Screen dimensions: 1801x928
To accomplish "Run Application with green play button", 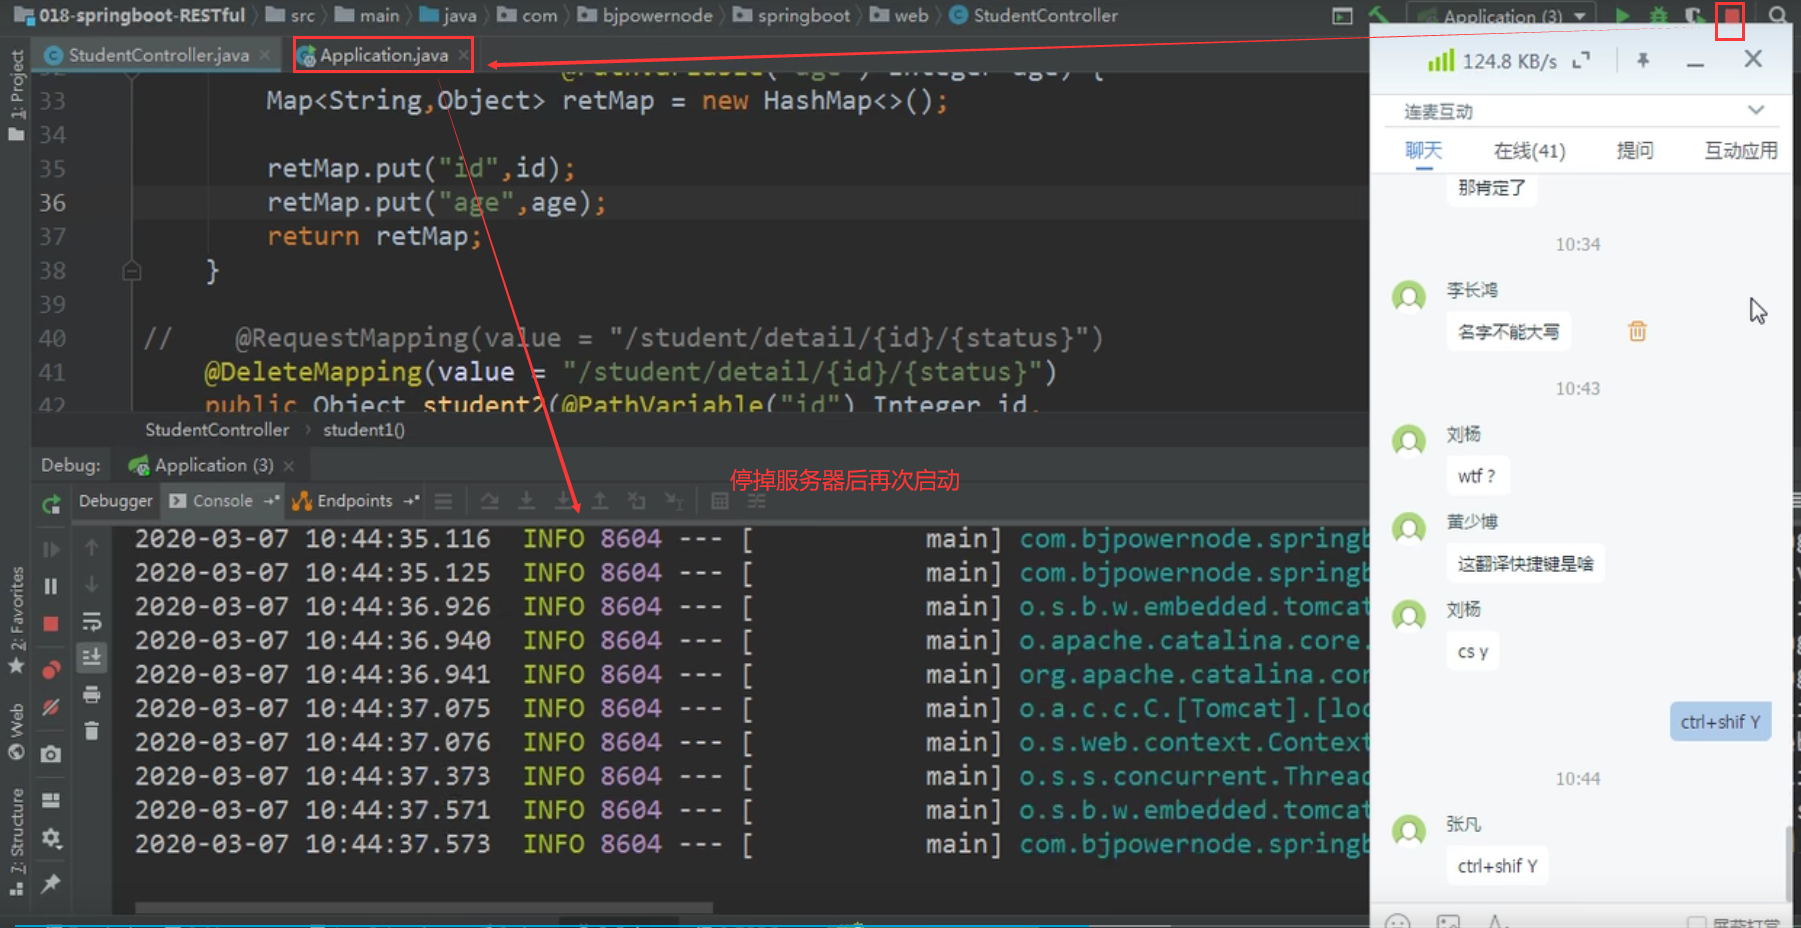I will coord(1622,16).
